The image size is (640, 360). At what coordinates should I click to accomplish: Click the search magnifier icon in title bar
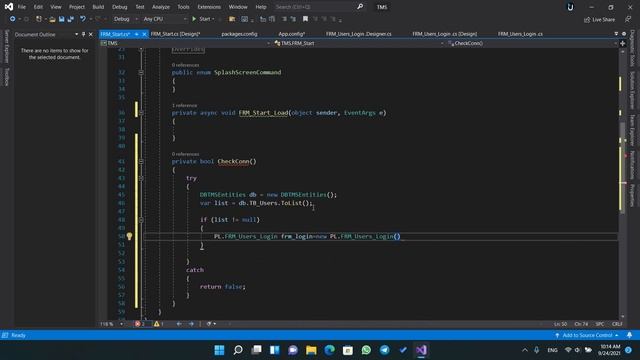360,7
